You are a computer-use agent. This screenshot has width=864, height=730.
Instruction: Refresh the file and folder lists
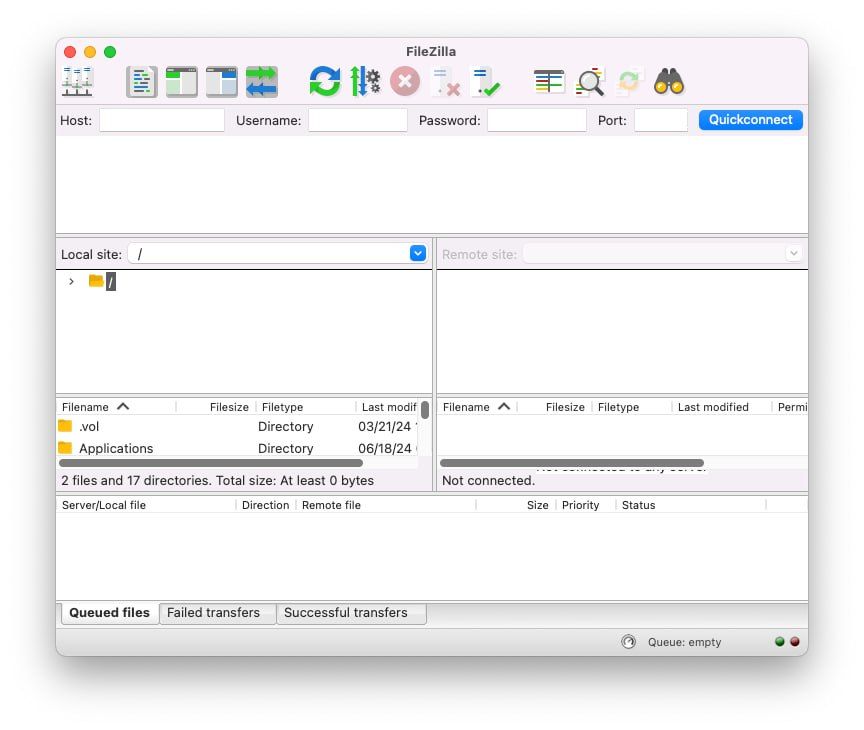coord(325,82)
